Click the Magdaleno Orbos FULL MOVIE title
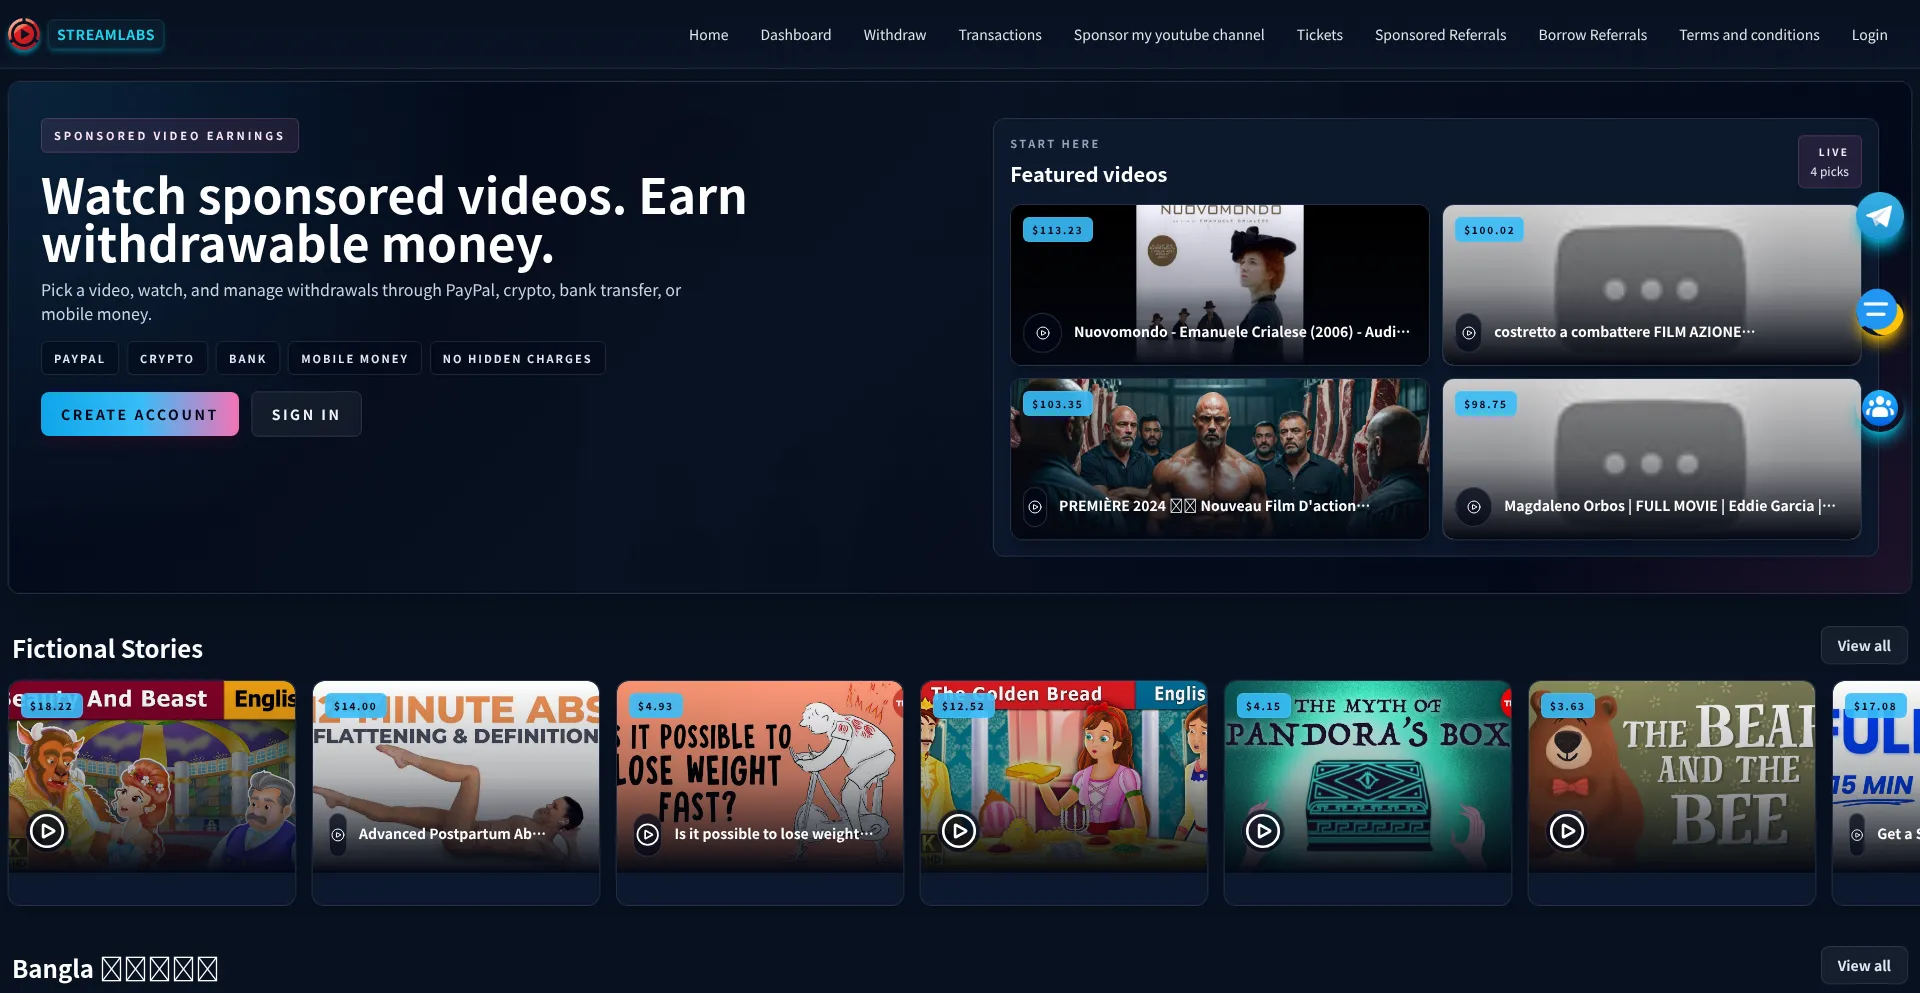Viewport: 1920px width, 993px height. point(1669,506)
